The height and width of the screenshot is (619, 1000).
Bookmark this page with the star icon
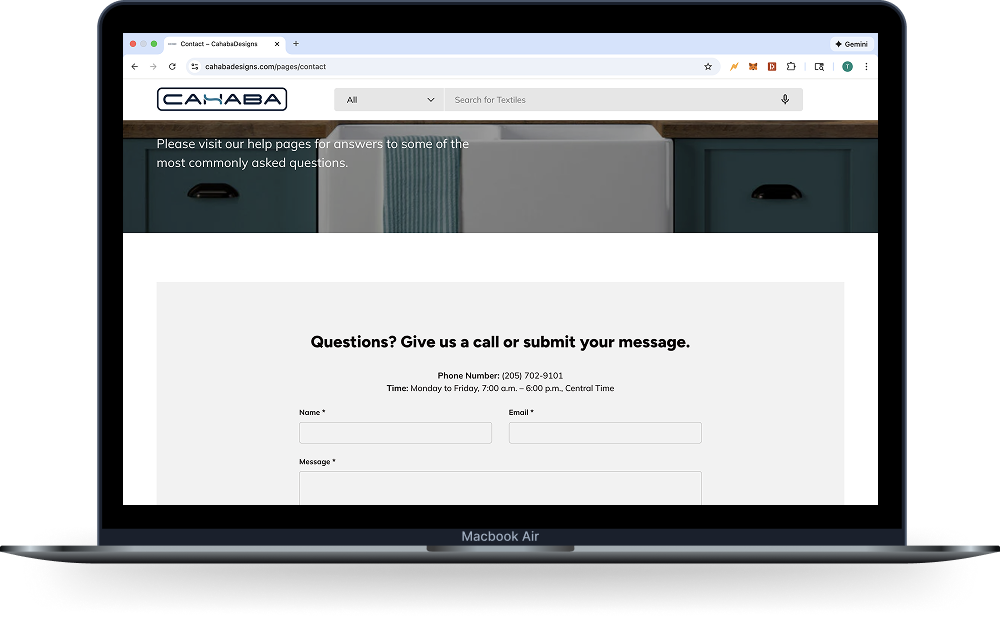[x=708, y=67]
